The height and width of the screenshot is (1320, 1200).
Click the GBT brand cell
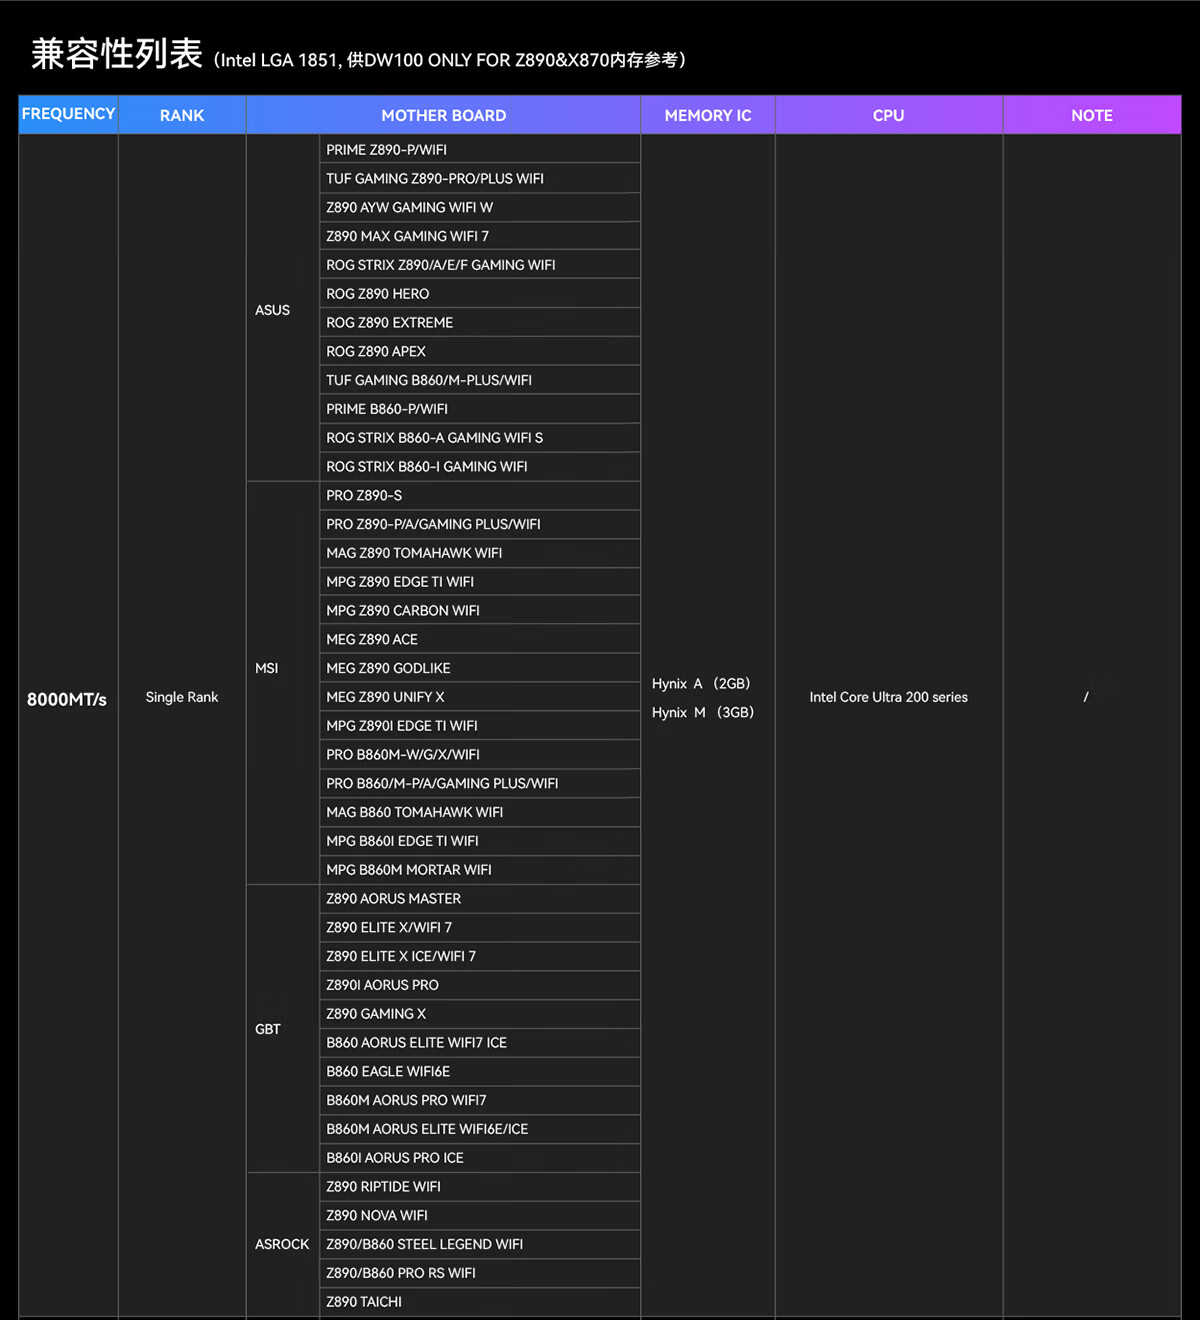(x=268, y=1029)
